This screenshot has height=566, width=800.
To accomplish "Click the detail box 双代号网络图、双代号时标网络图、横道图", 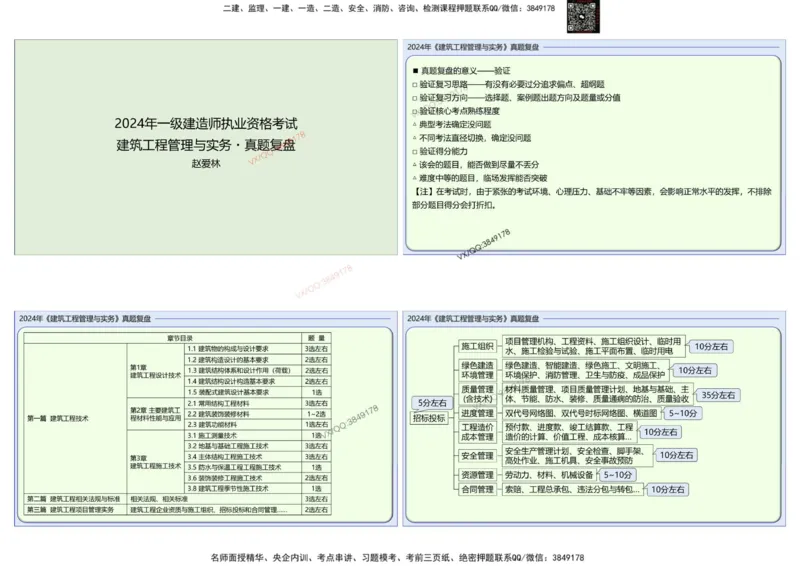I will pyautogui.click(x=581, y=413).
